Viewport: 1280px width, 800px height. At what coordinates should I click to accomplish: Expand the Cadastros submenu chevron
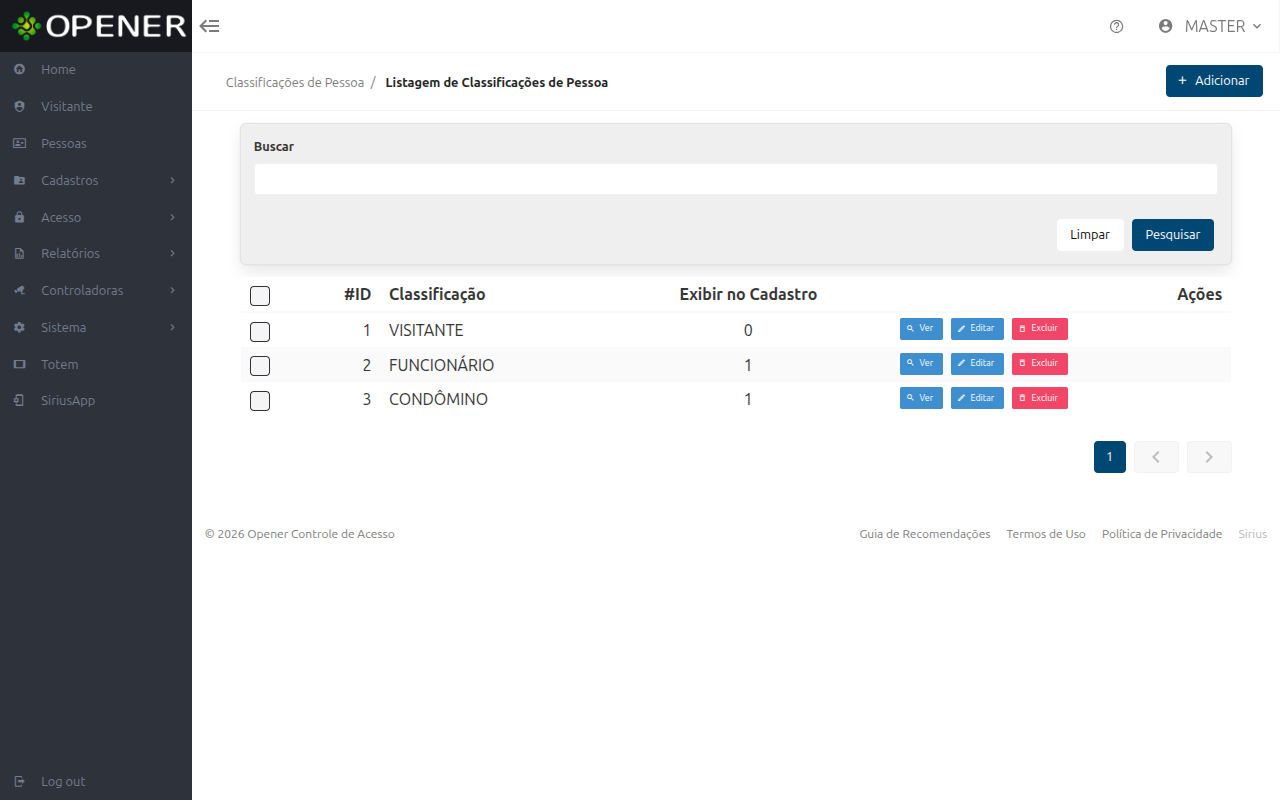point(173,181)
